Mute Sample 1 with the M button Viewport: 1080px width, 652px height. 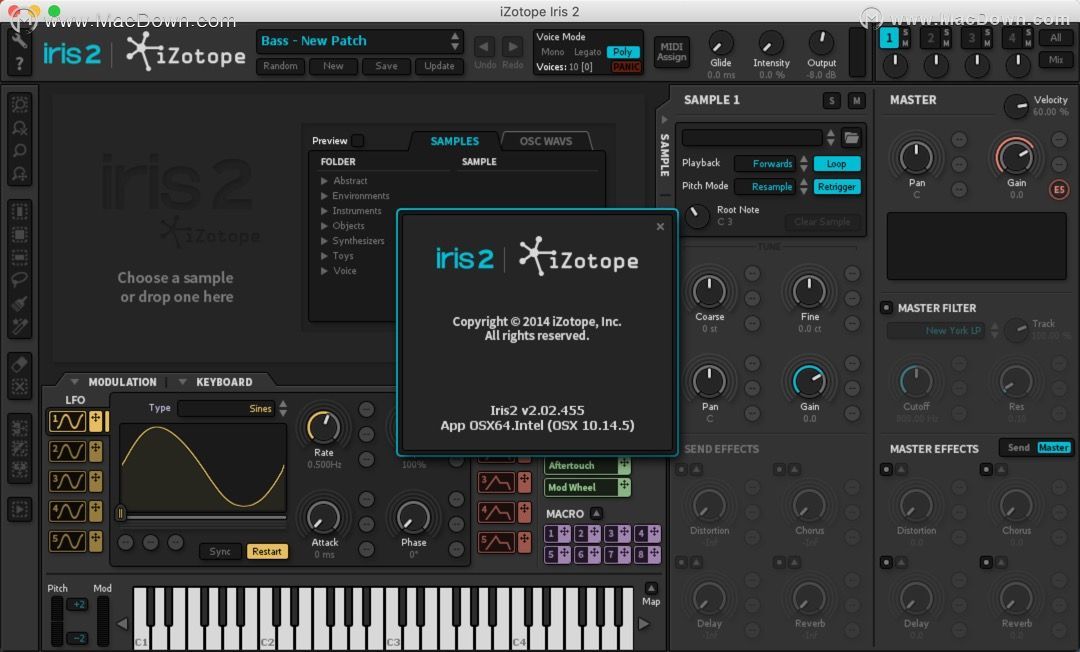click(x=856, y=101)
